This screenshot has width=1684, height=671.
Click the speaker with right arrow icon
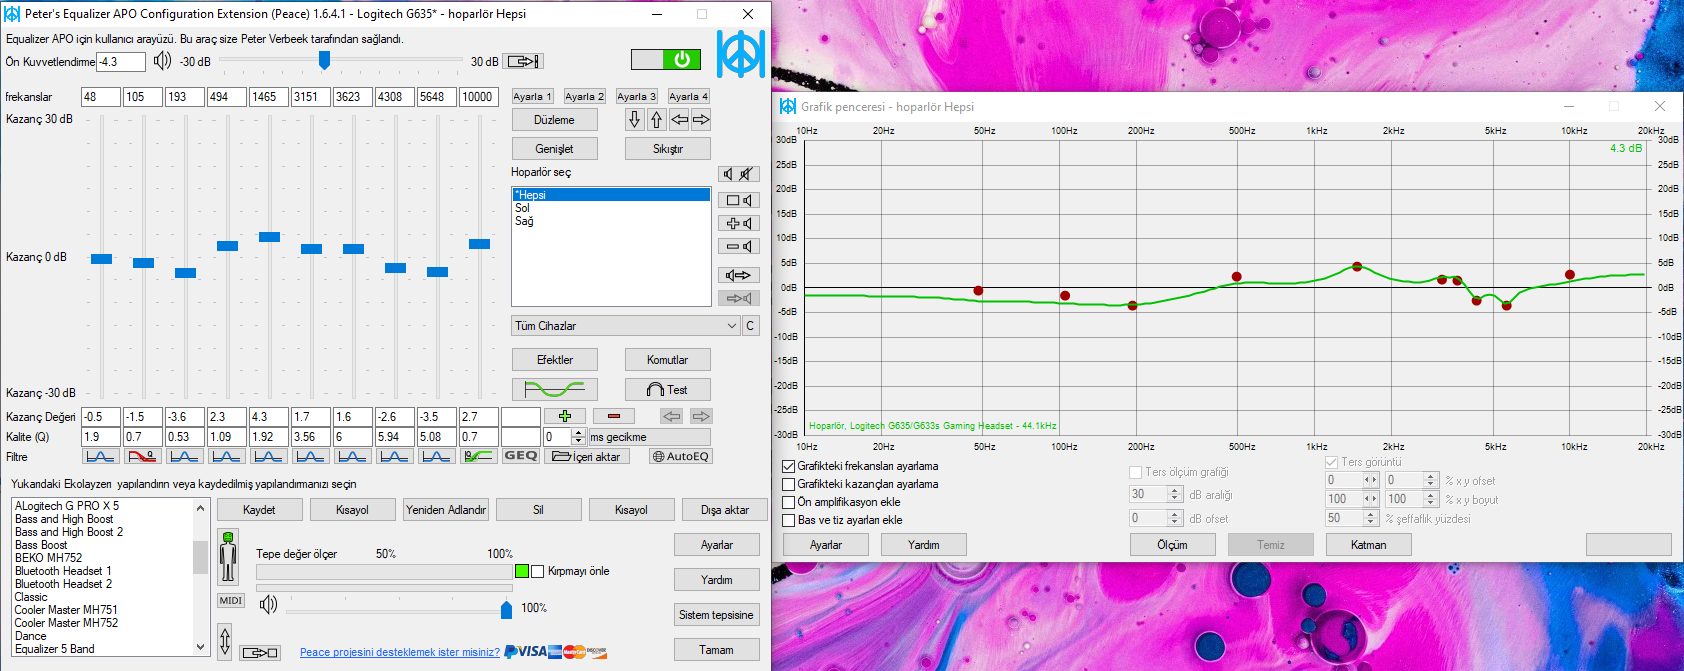click(738, 275)
